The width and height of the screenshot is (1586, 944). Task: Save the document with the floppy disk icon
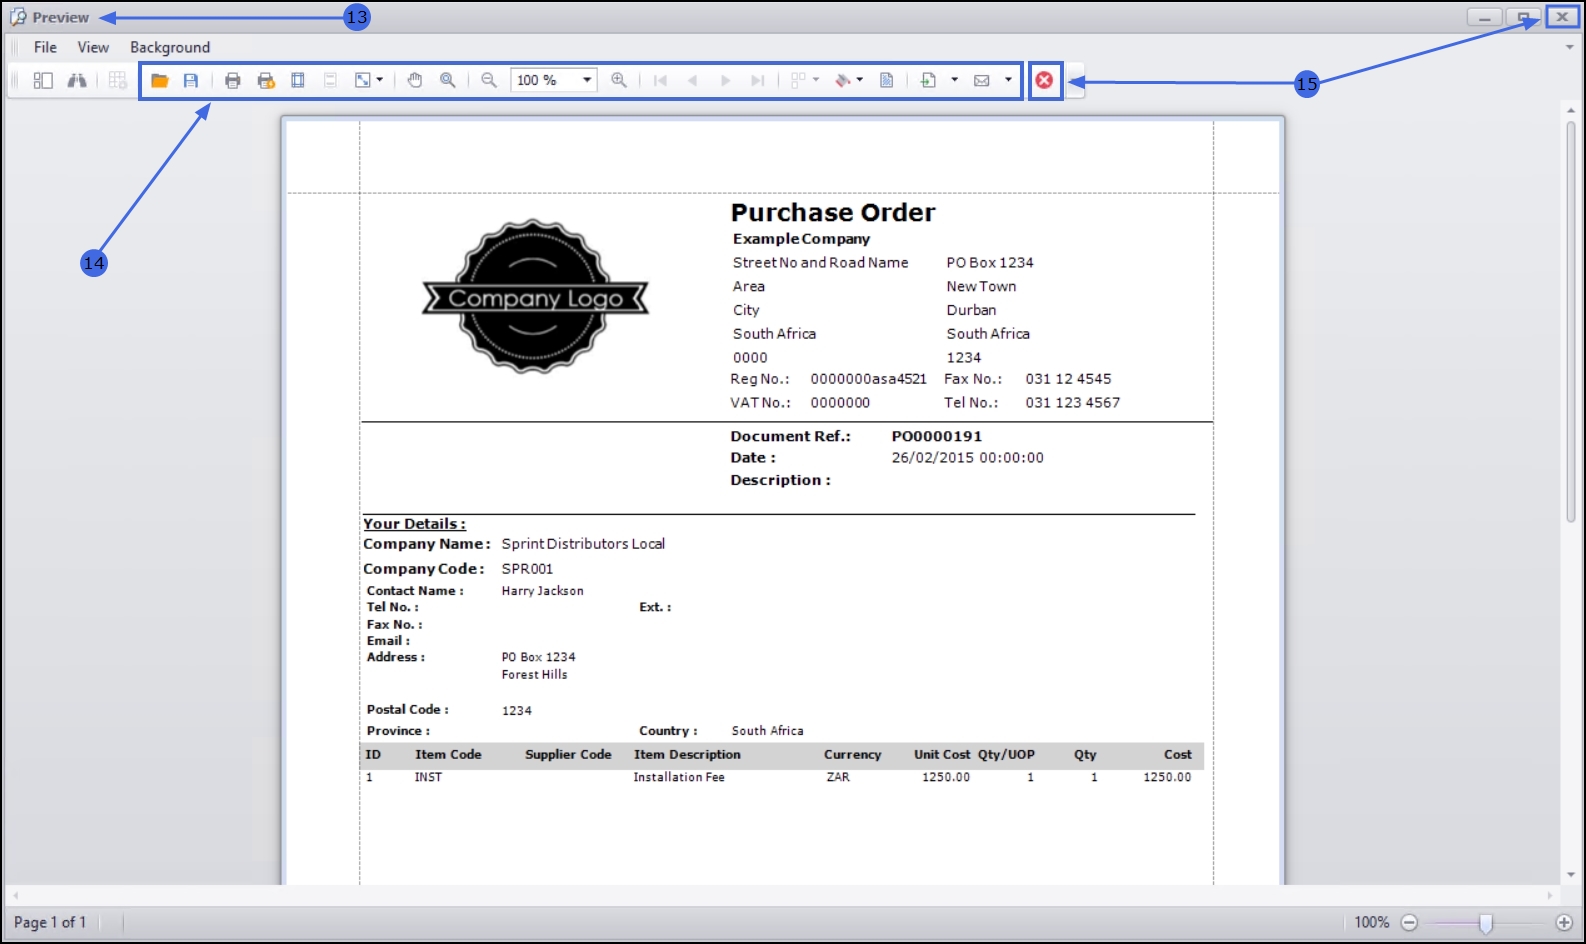pyautogui.click(x=191, y=81)
